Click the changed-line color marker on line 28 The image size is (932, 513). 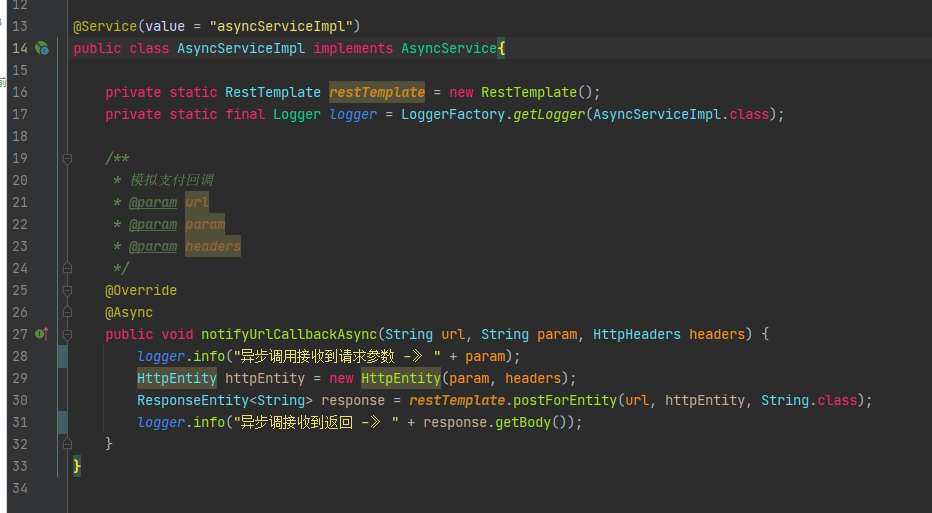pyautogui.click(x=63, y=356)
